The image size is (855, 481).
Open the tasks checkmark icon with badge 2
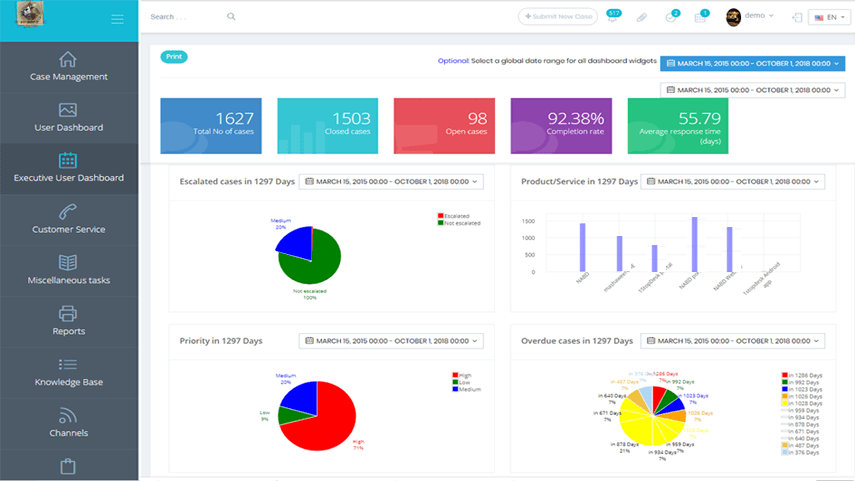pos(672,17)
